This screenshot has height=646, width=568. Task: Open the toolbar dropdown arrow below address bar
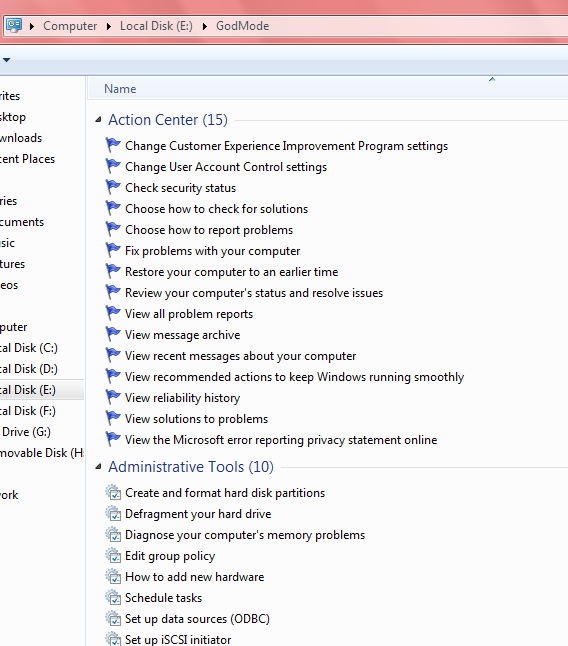(x=6, y=60)
